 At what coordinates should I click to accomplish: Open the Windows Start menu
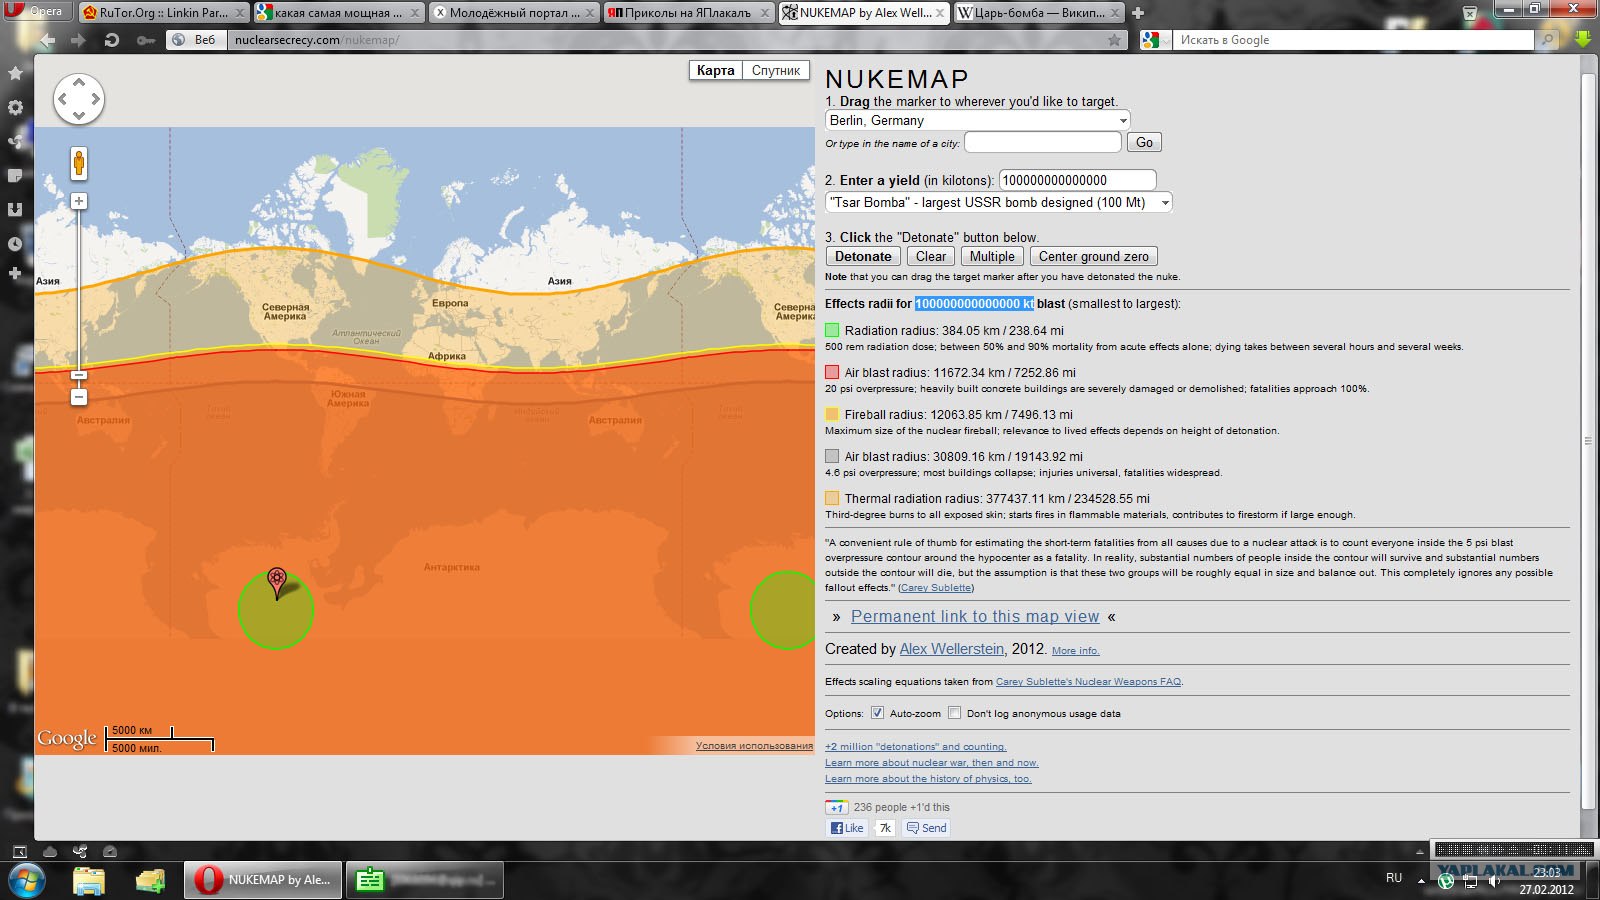click(26, 880)
